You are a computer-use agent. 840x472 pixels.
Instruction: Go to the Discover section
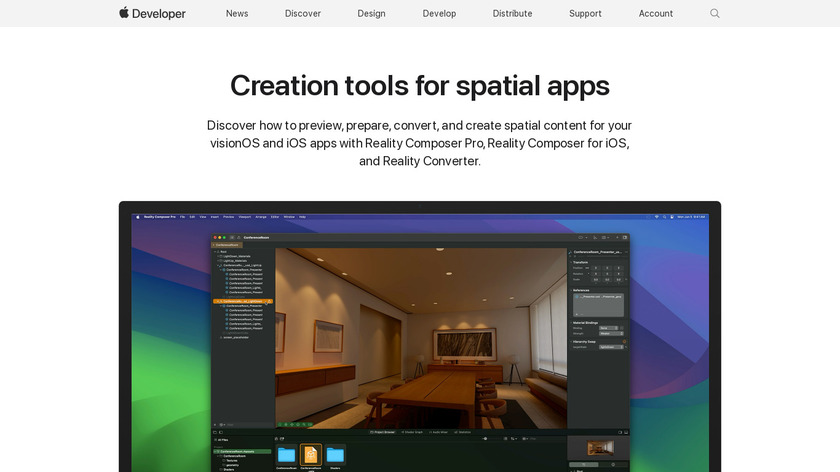303,13
